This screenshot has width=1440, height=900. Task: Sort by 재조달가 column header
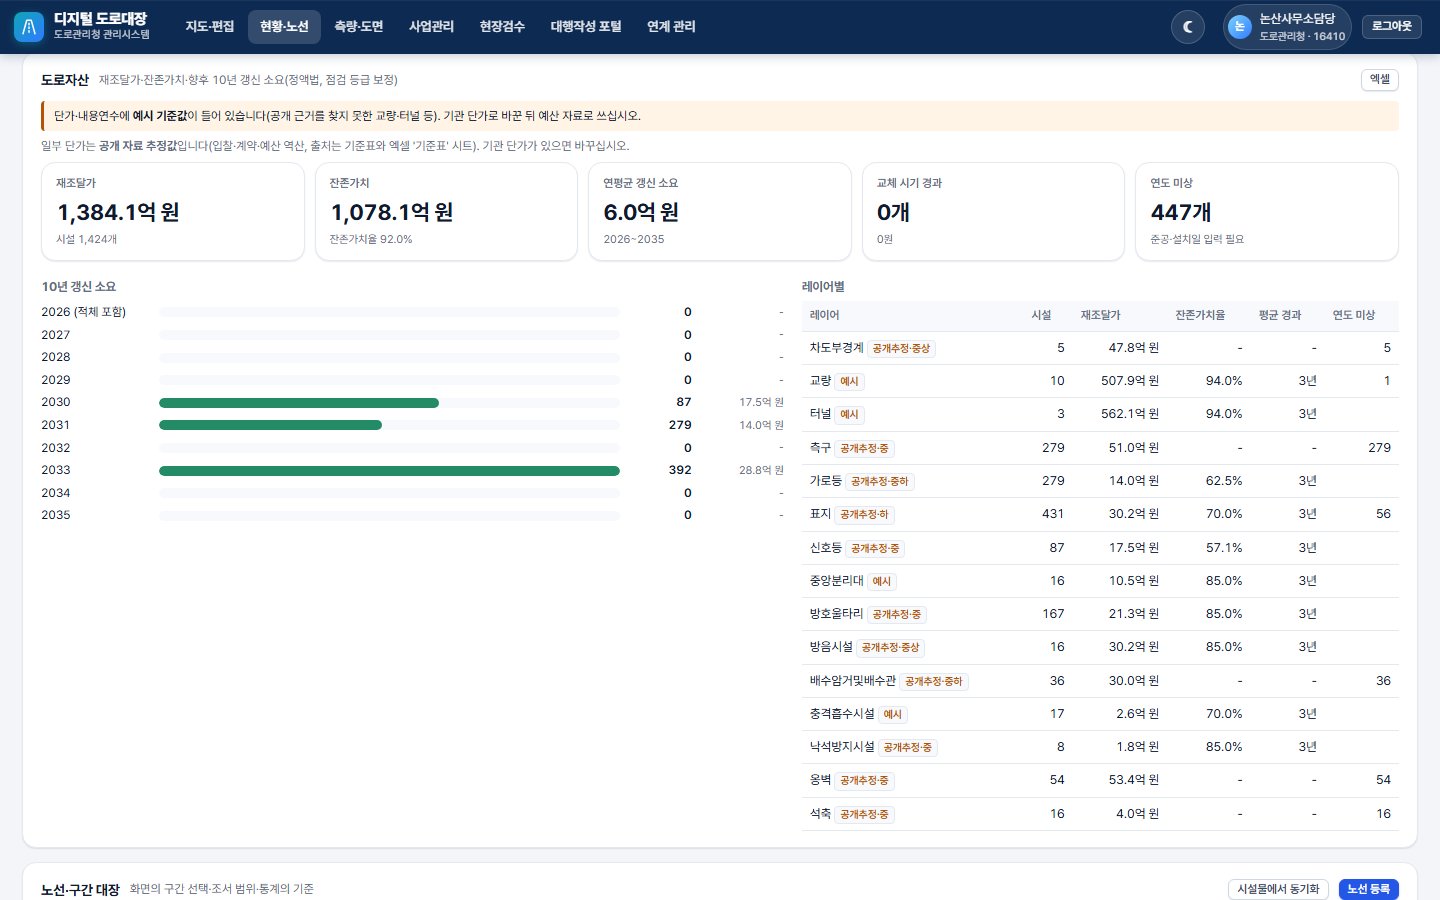tap(1100, 315)
